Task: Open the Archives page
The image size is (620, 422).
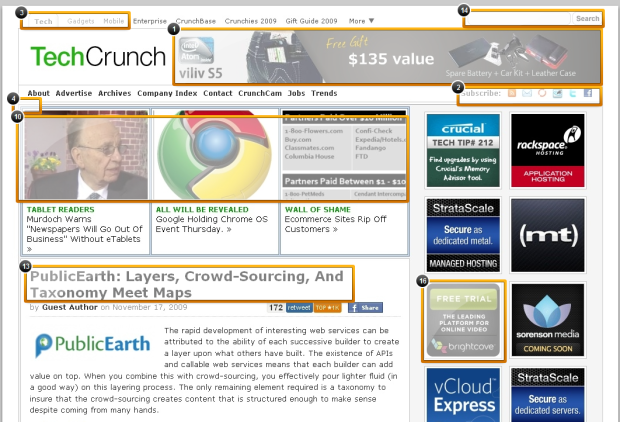Action: pos(115,93)
